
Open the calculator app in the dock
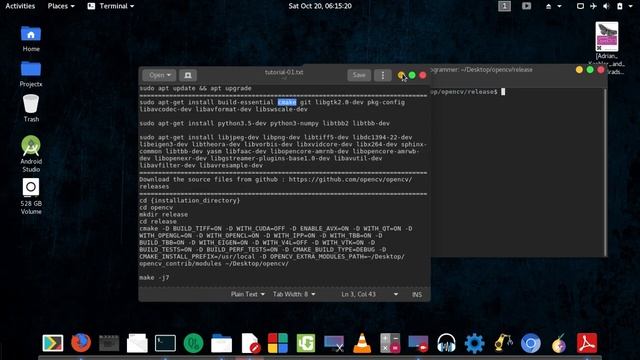pos(390,343)
